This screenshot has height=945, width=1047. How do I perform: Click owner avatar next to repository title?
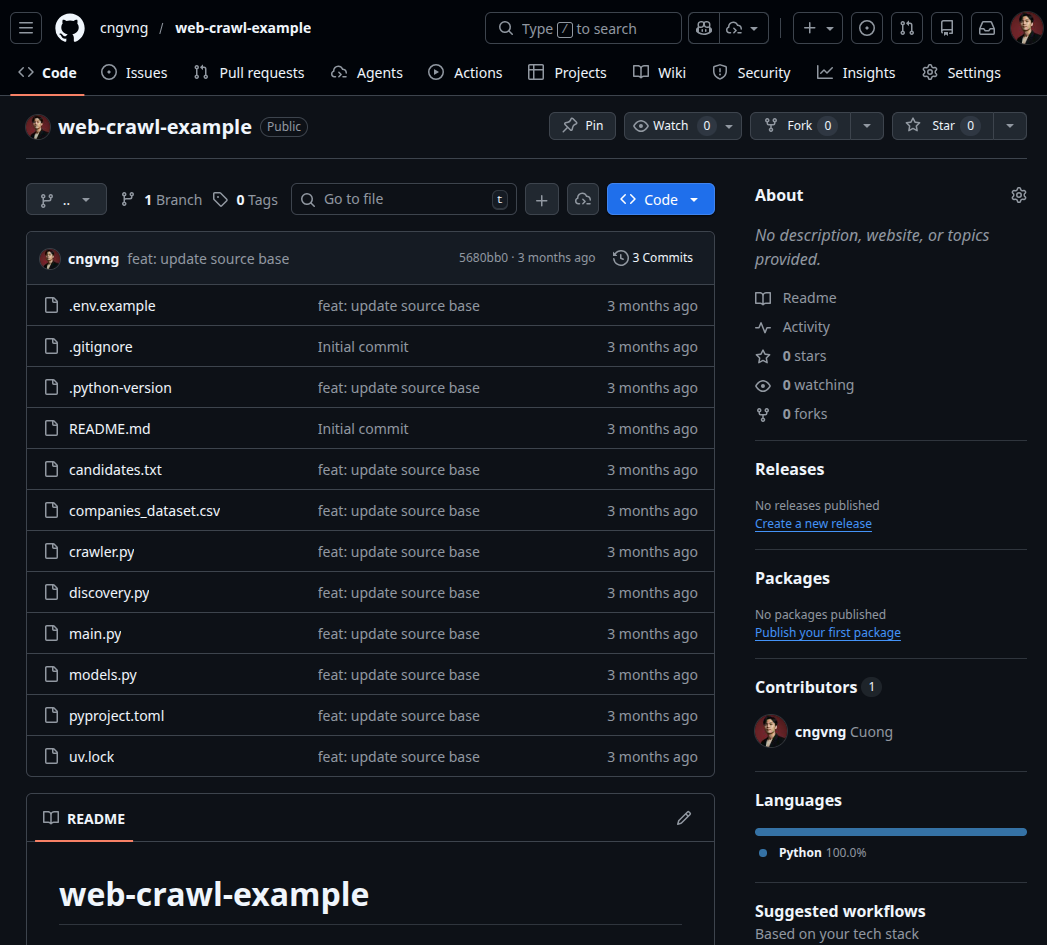(38, 127)
